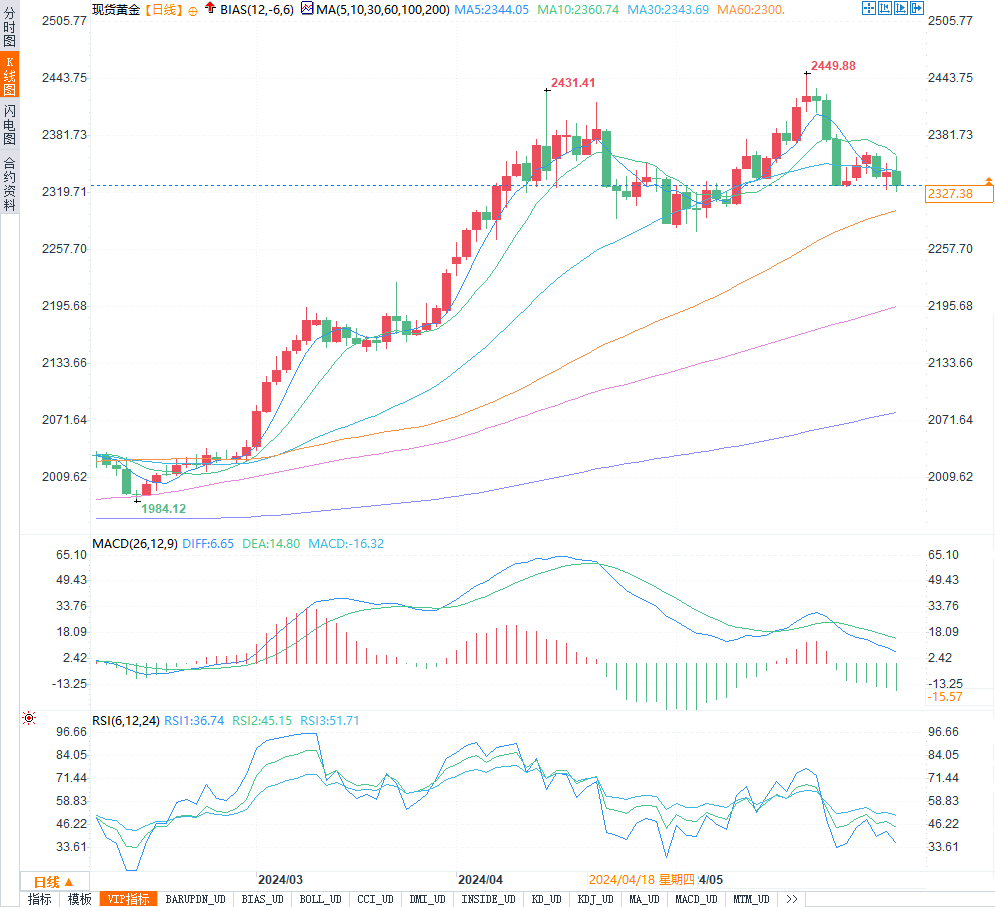
Task: Click the orange arrow above the 2327.38 label
Action: pyautogui.click(x=988, y=181)
